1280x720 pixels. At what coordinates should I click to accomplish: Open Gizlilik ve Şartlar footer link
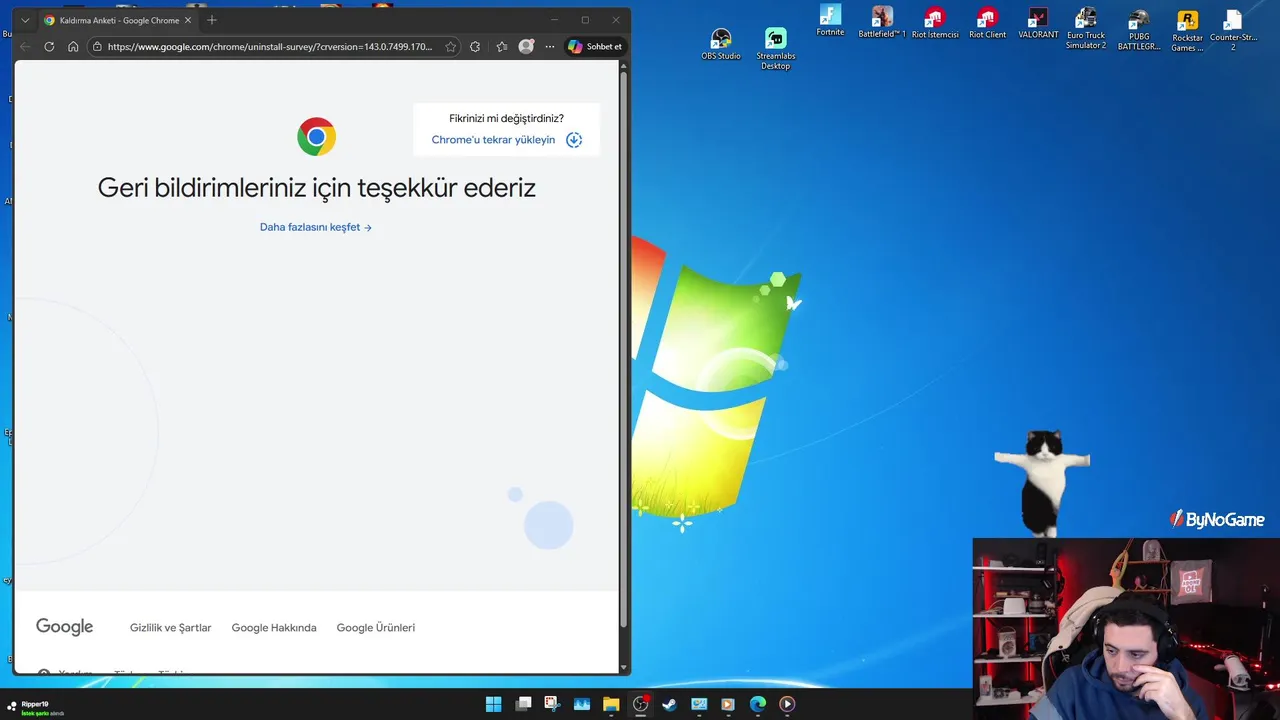170,628
